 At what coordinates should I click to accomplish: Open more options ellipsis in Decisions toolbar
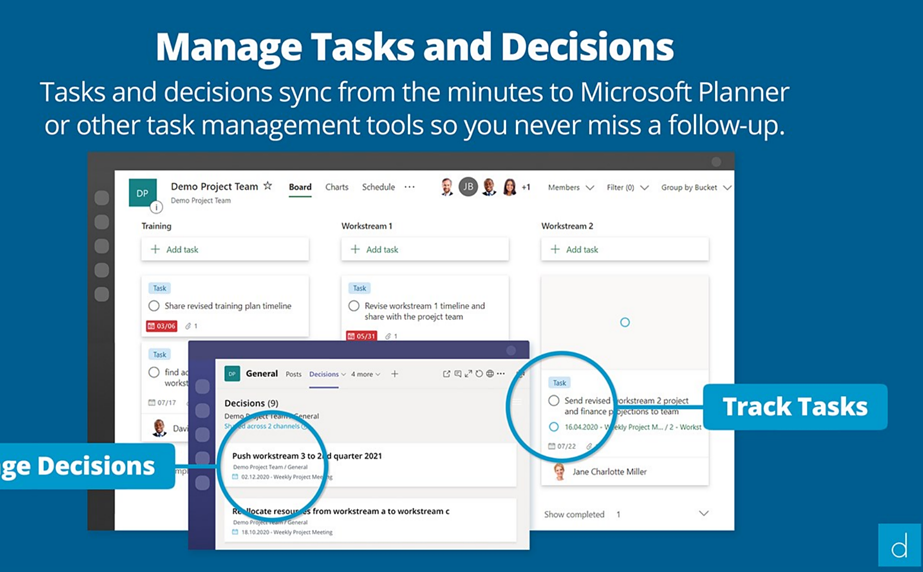tap(500, 374)
